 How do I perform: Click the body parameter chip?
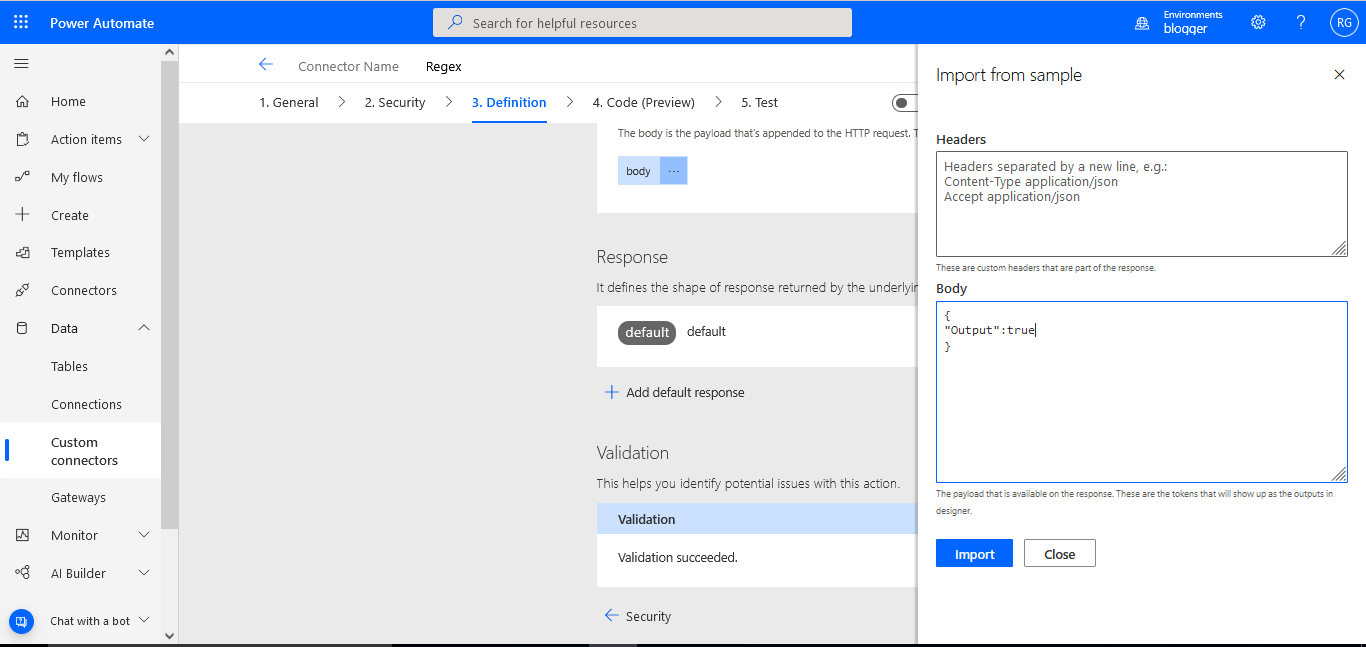click(x=638, y=171)
